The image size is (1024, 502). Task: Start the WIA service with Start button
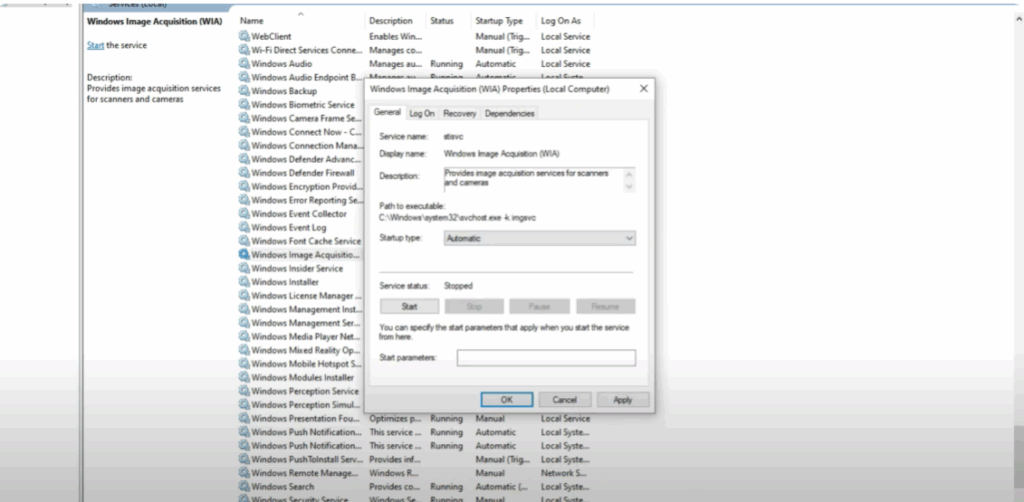[x=409, y=306]
